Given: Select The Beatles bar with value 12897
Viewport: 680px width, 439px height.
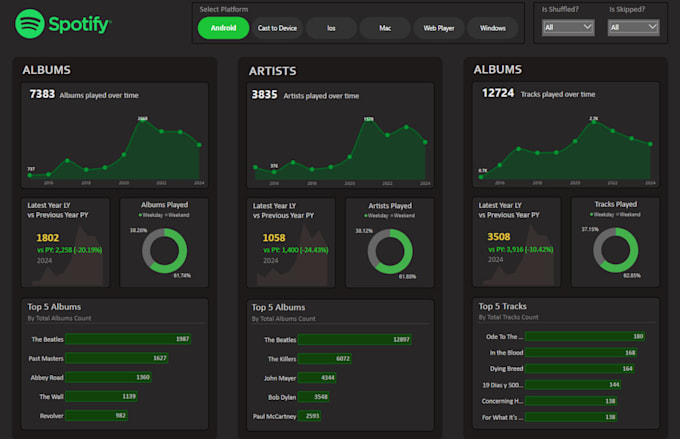Looking at the screenshot, I should 355,339.
